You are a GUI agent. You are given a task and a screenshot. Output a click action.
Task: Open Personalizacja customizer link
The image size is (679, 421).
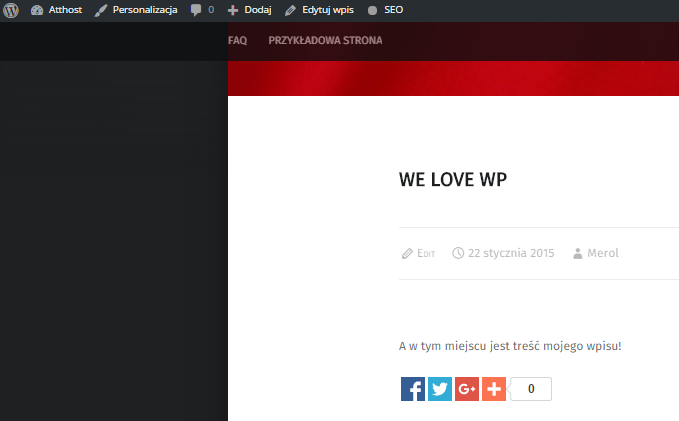(145, 10)
